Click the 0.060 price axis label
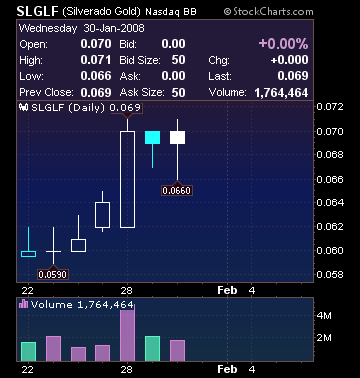 click(x=330, y=251)
